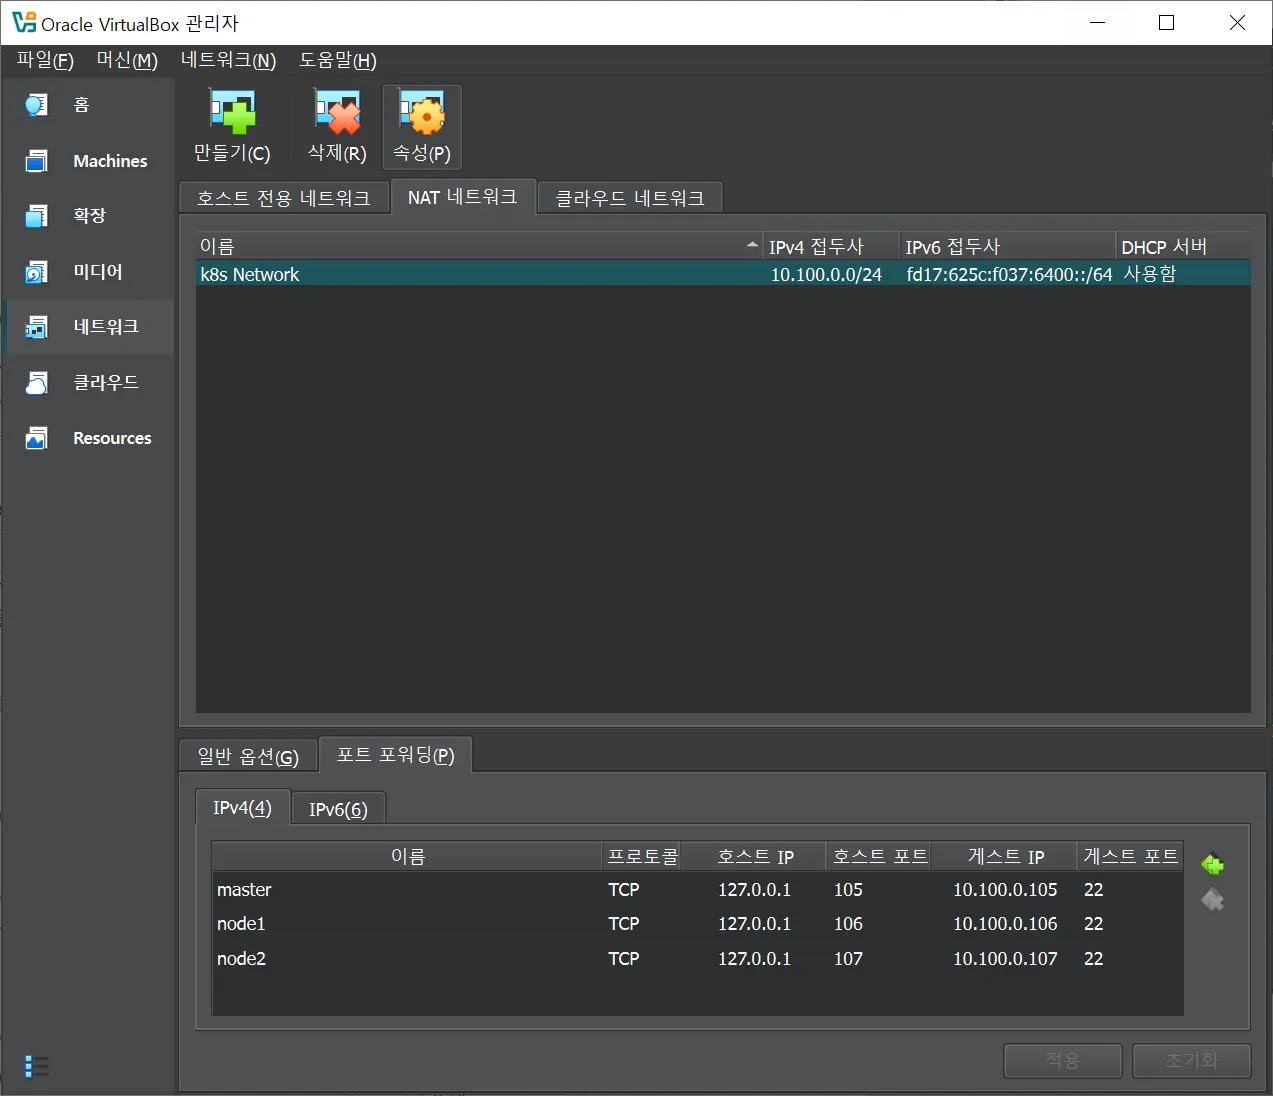Click the port forwarding 이름 column header
Viewport: 1273px width, 1096px height.
coord(408,856)
